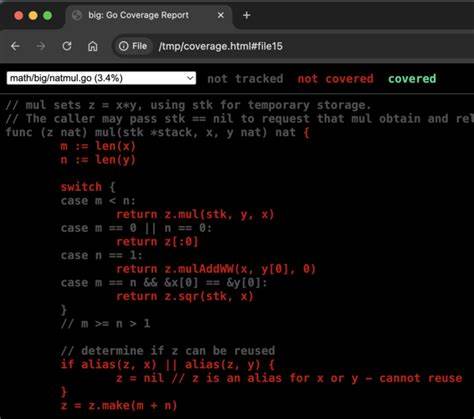Reload the coverage page
This screenshot has height=419, width=474.
click(x=67, y=46)
